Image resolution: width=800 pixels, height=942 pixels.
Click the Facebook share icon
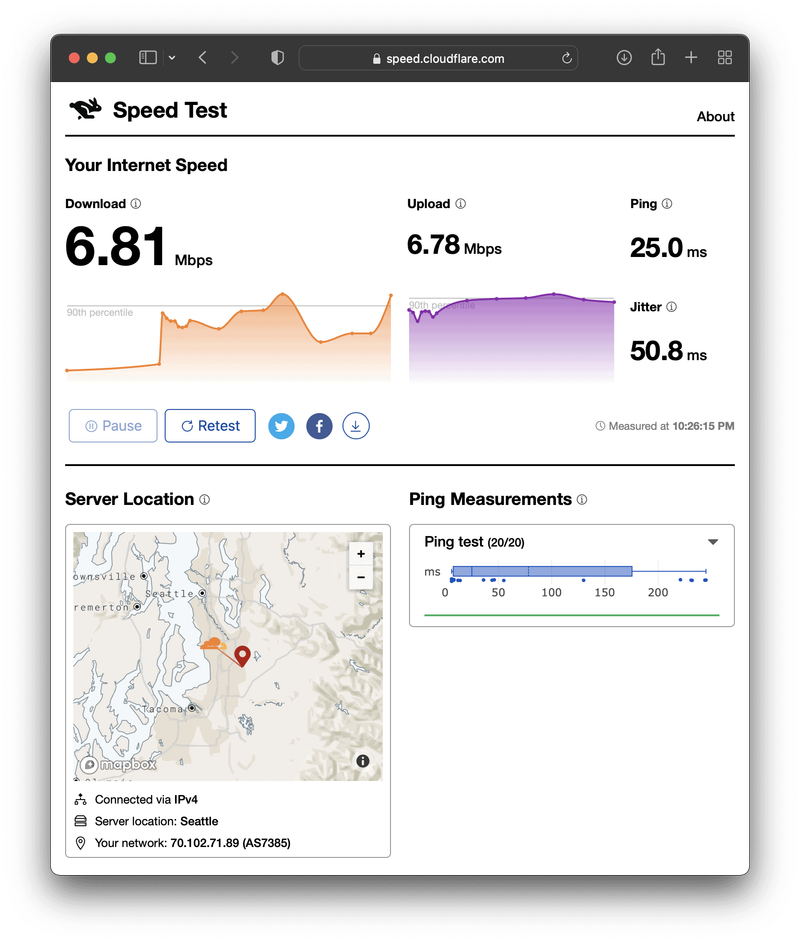[319, 426]
